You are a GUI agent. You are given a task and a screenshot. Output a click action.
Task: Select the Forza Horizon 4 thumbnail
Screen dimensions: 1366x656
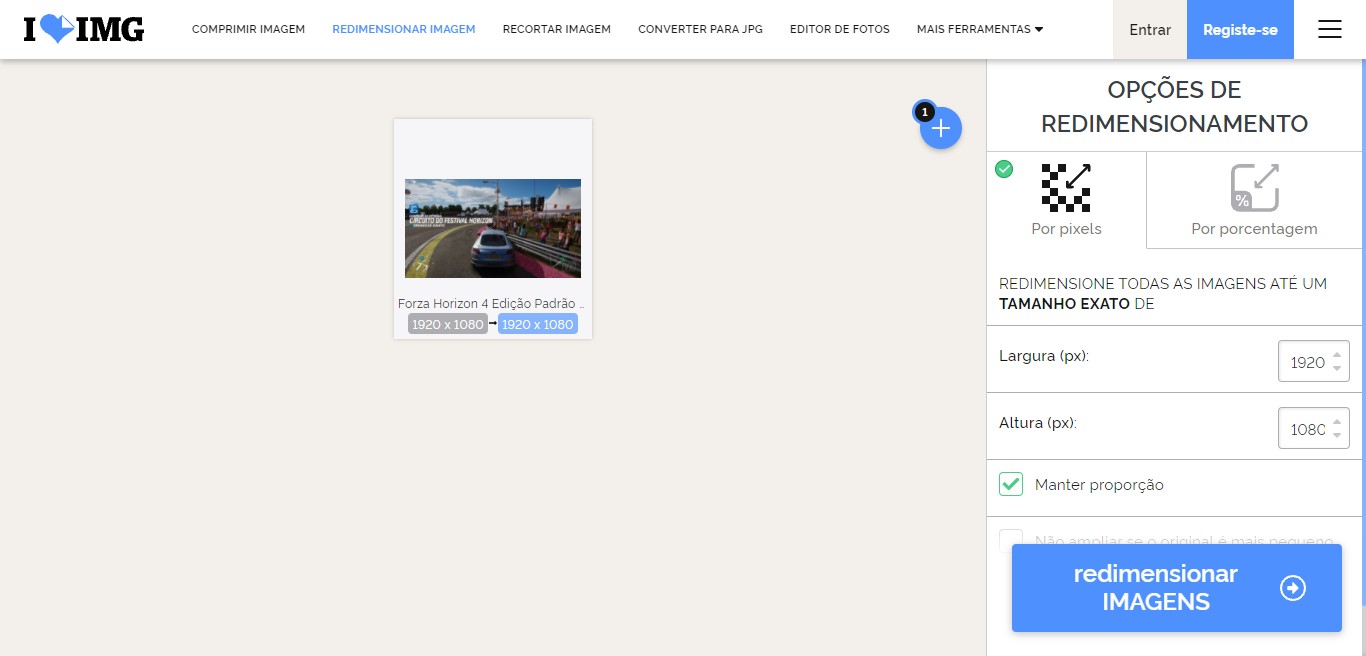(493, 228)
